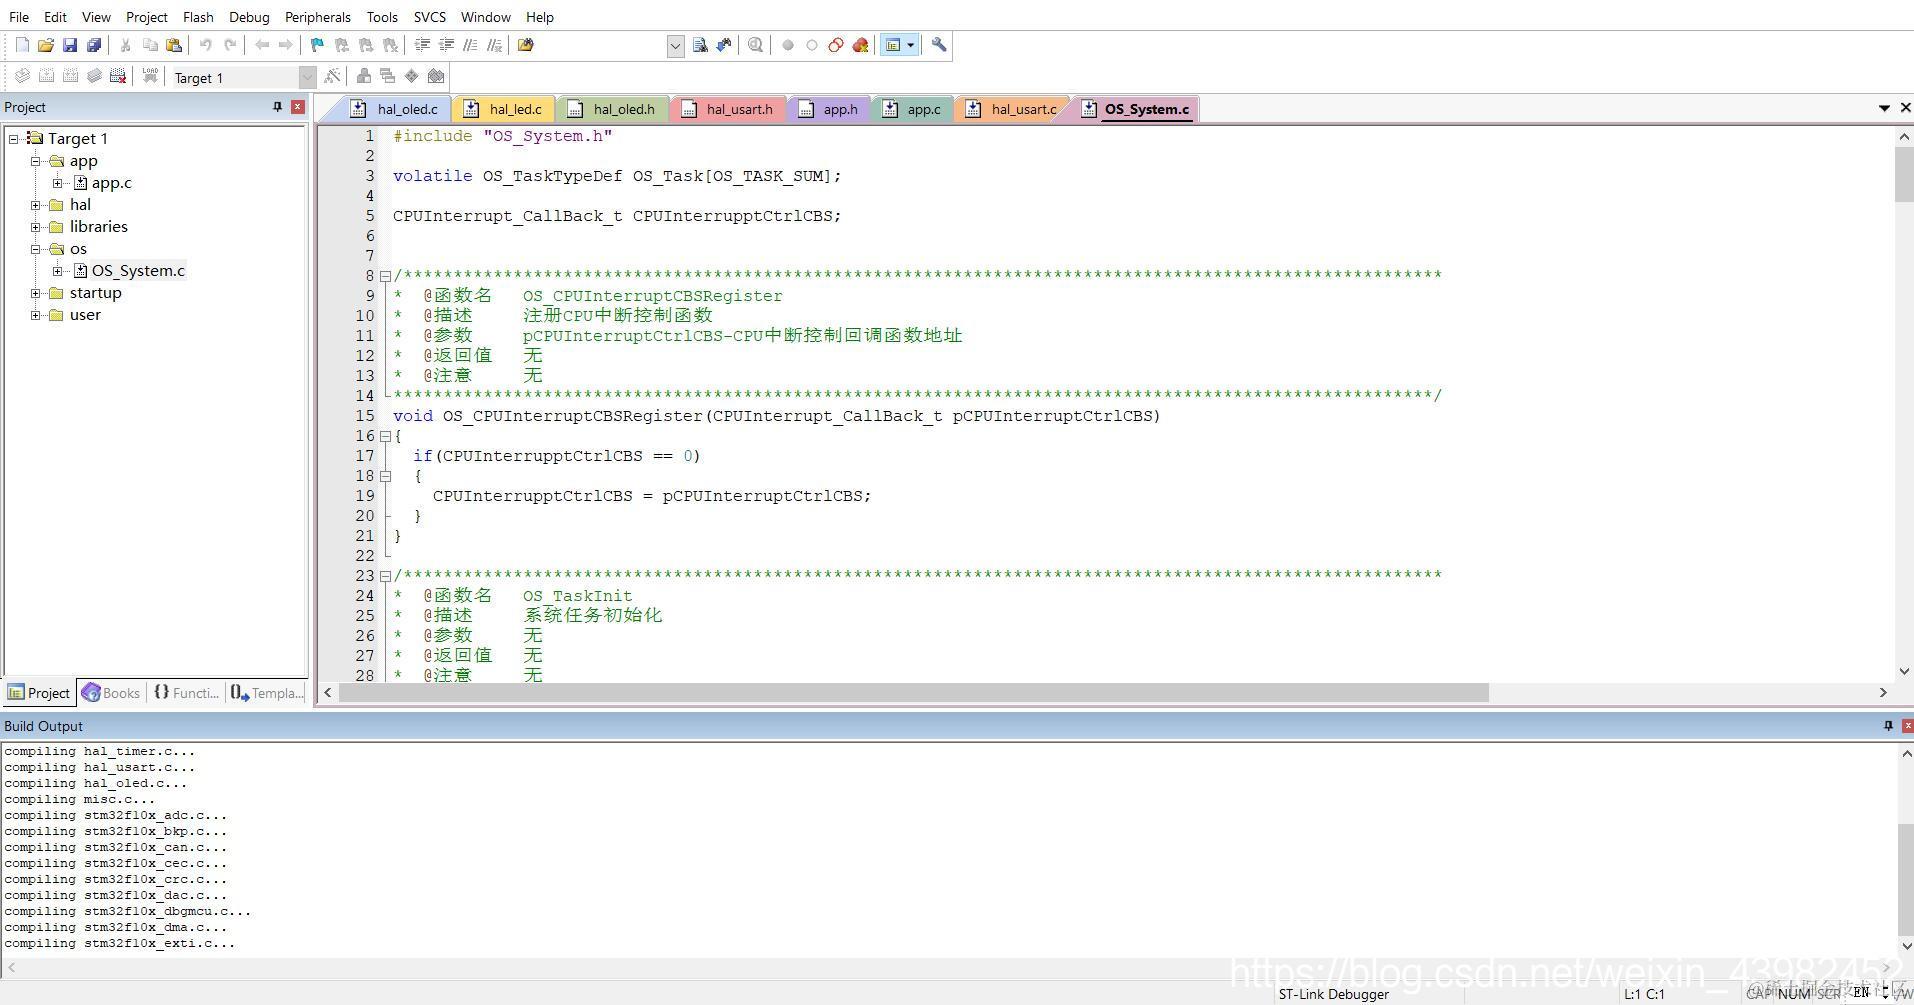1914x1005 pixels.
Task: Open the Peripherals menu
Action: [x=317, y=17]
